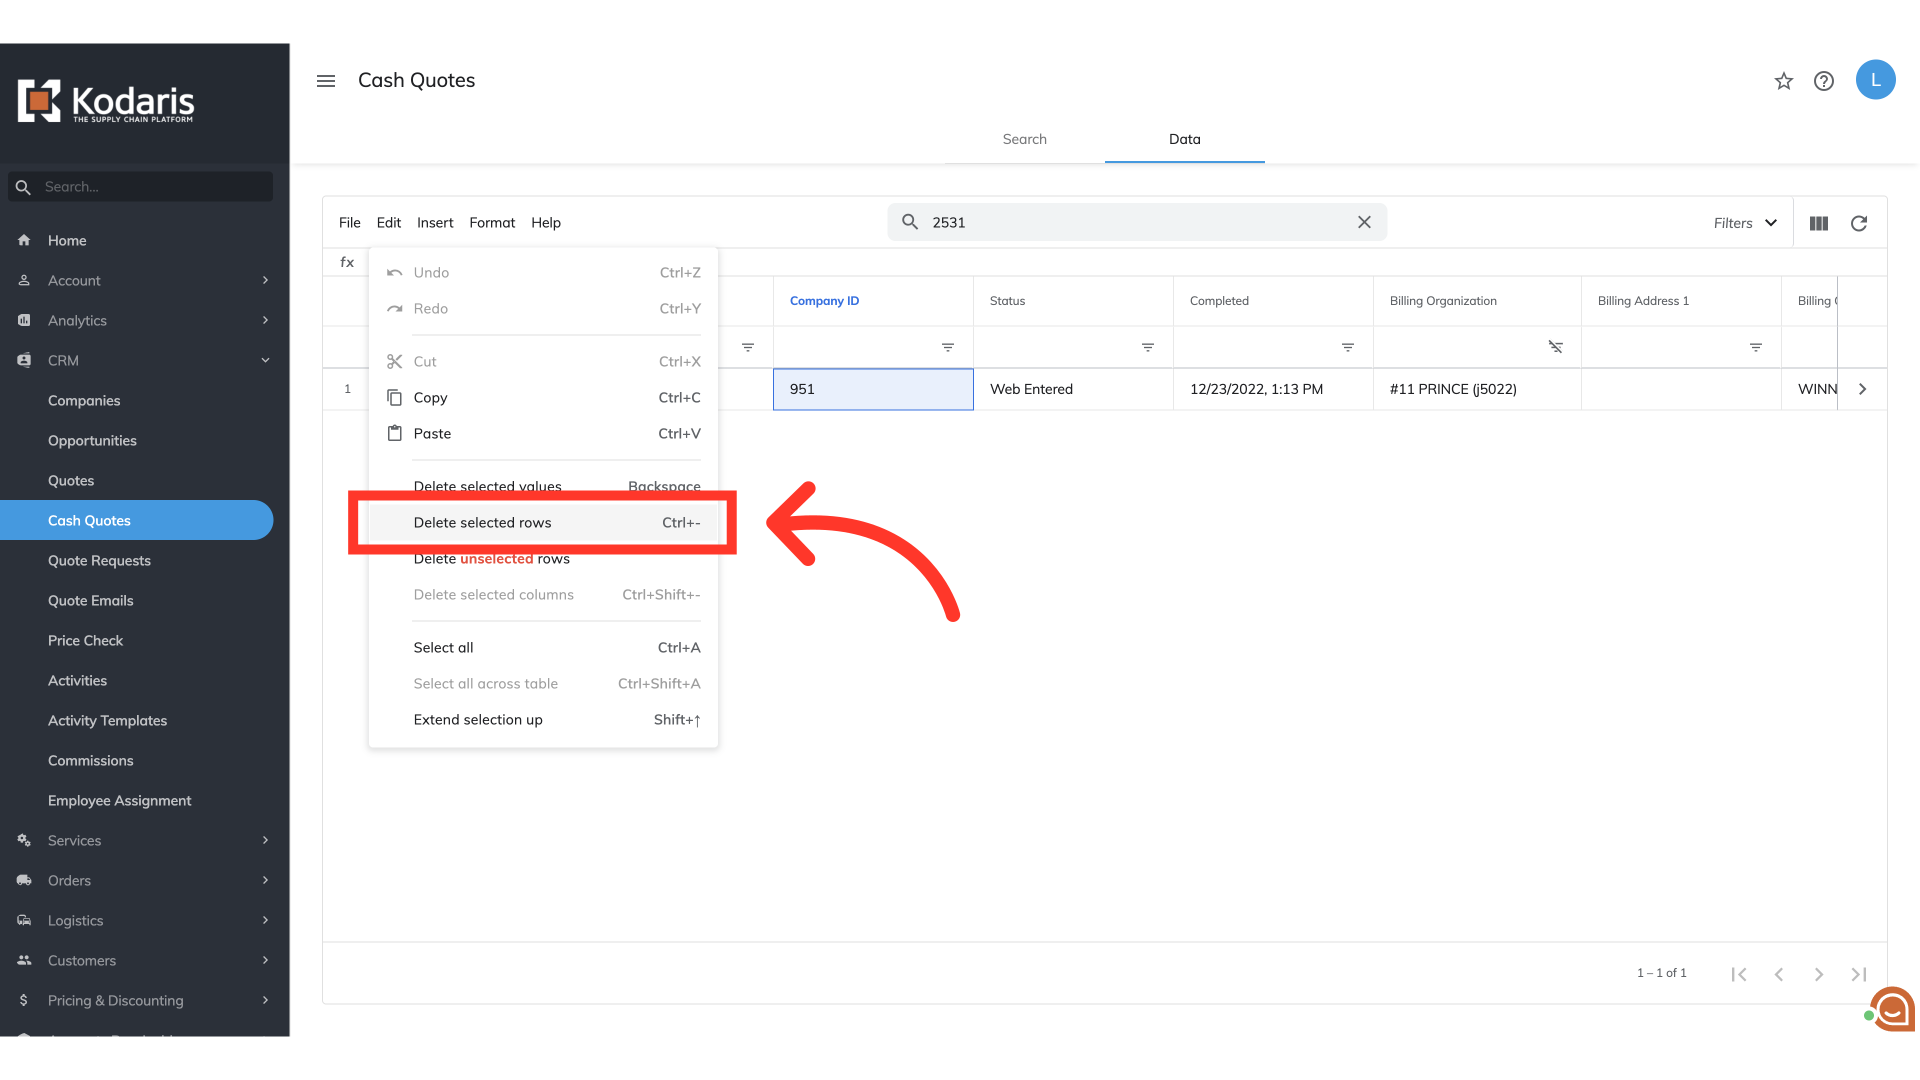The image size is (1920, 1080).
Task: Filter the Company ID column
Action: [x=948, y=347]
